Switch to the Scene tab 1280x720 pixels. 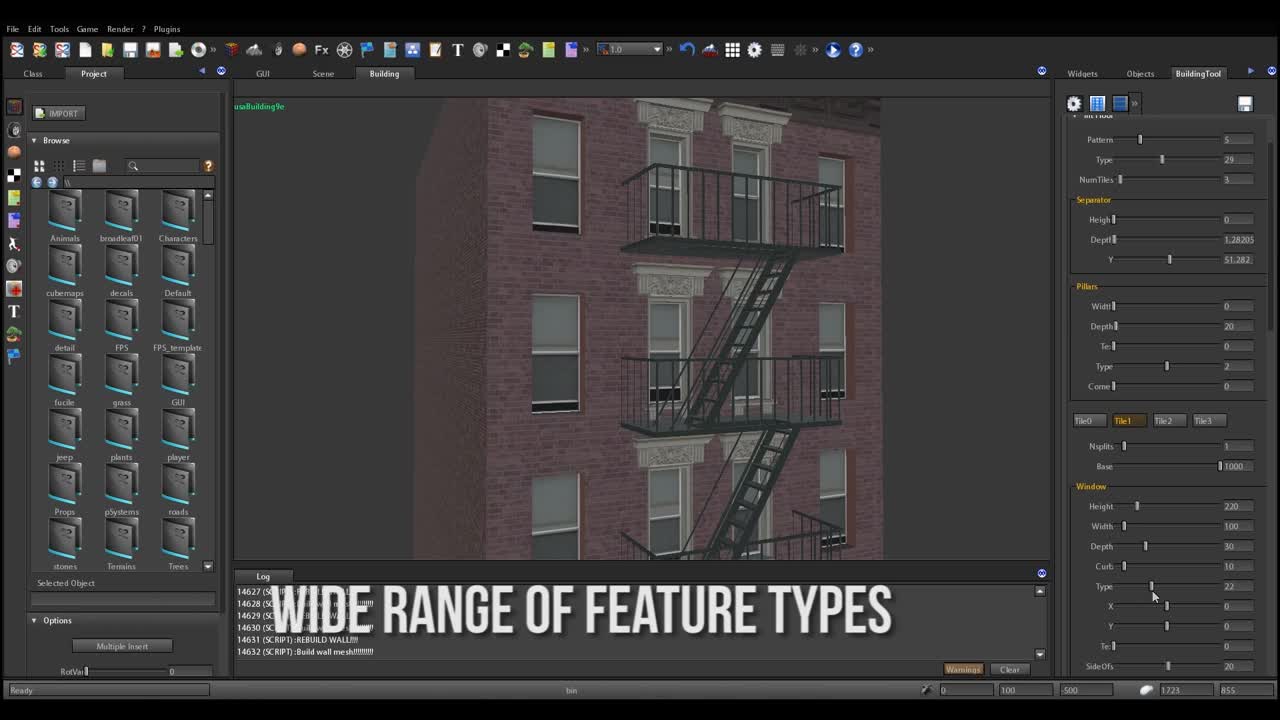pyautogui.click(x=323, y=73)
